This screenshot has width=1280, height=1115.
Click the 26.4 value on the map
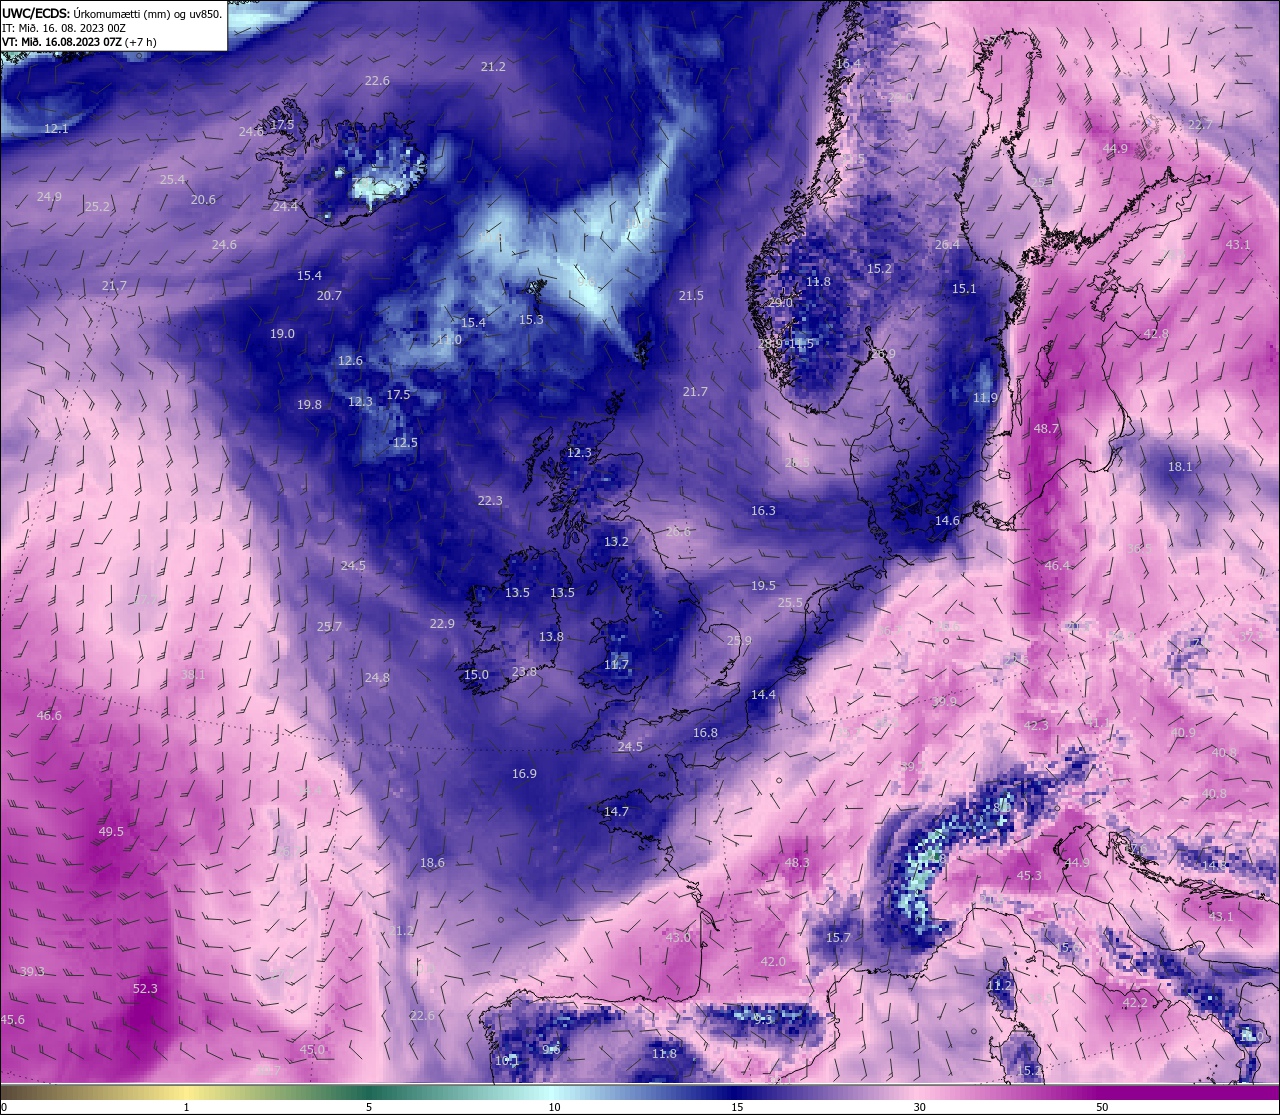pos(946,244)
